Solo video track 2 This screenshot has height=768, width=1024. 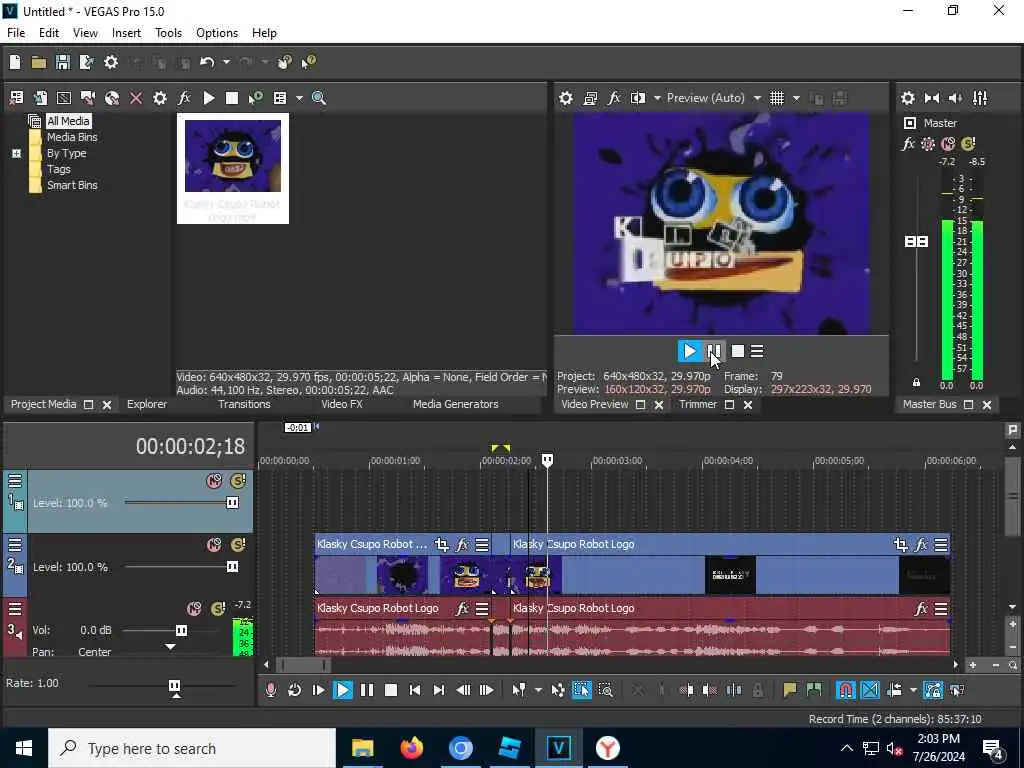point(238,545)
